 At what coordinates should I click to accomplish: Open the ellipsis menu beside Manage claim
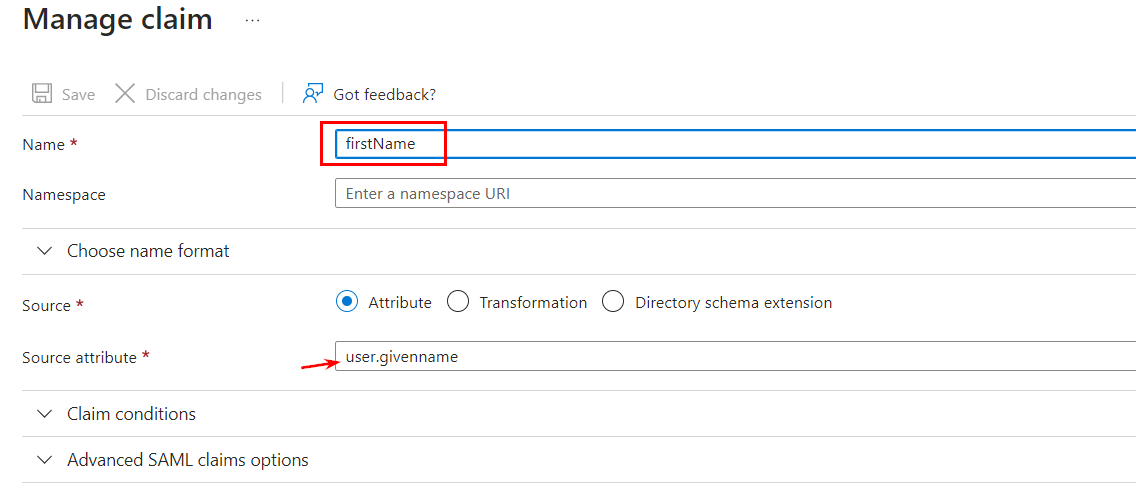point(252,21)
